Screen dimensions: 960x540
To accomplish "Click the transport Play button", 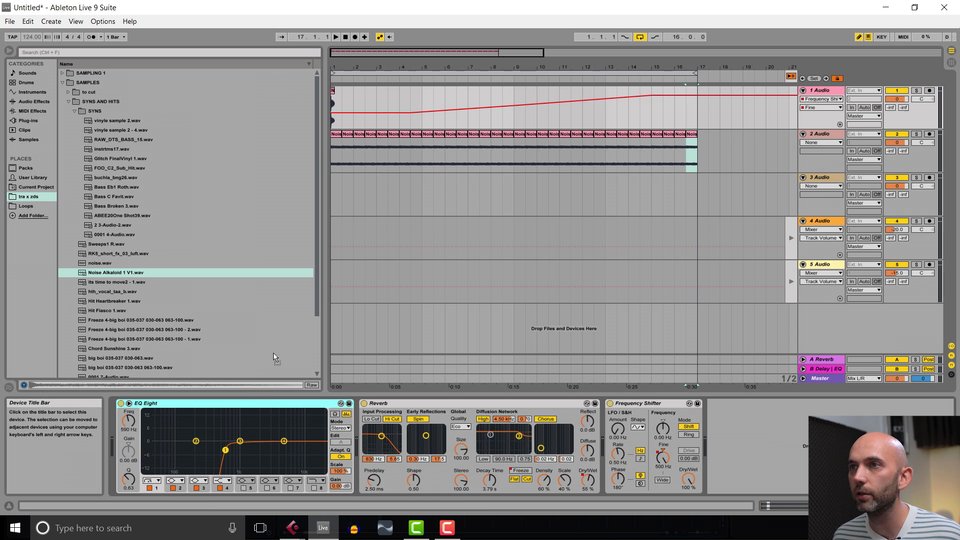I will tap(336, 37).
